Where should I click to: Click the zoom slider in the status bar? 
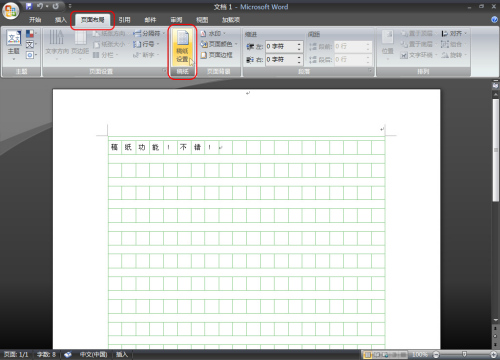point(465,355)
